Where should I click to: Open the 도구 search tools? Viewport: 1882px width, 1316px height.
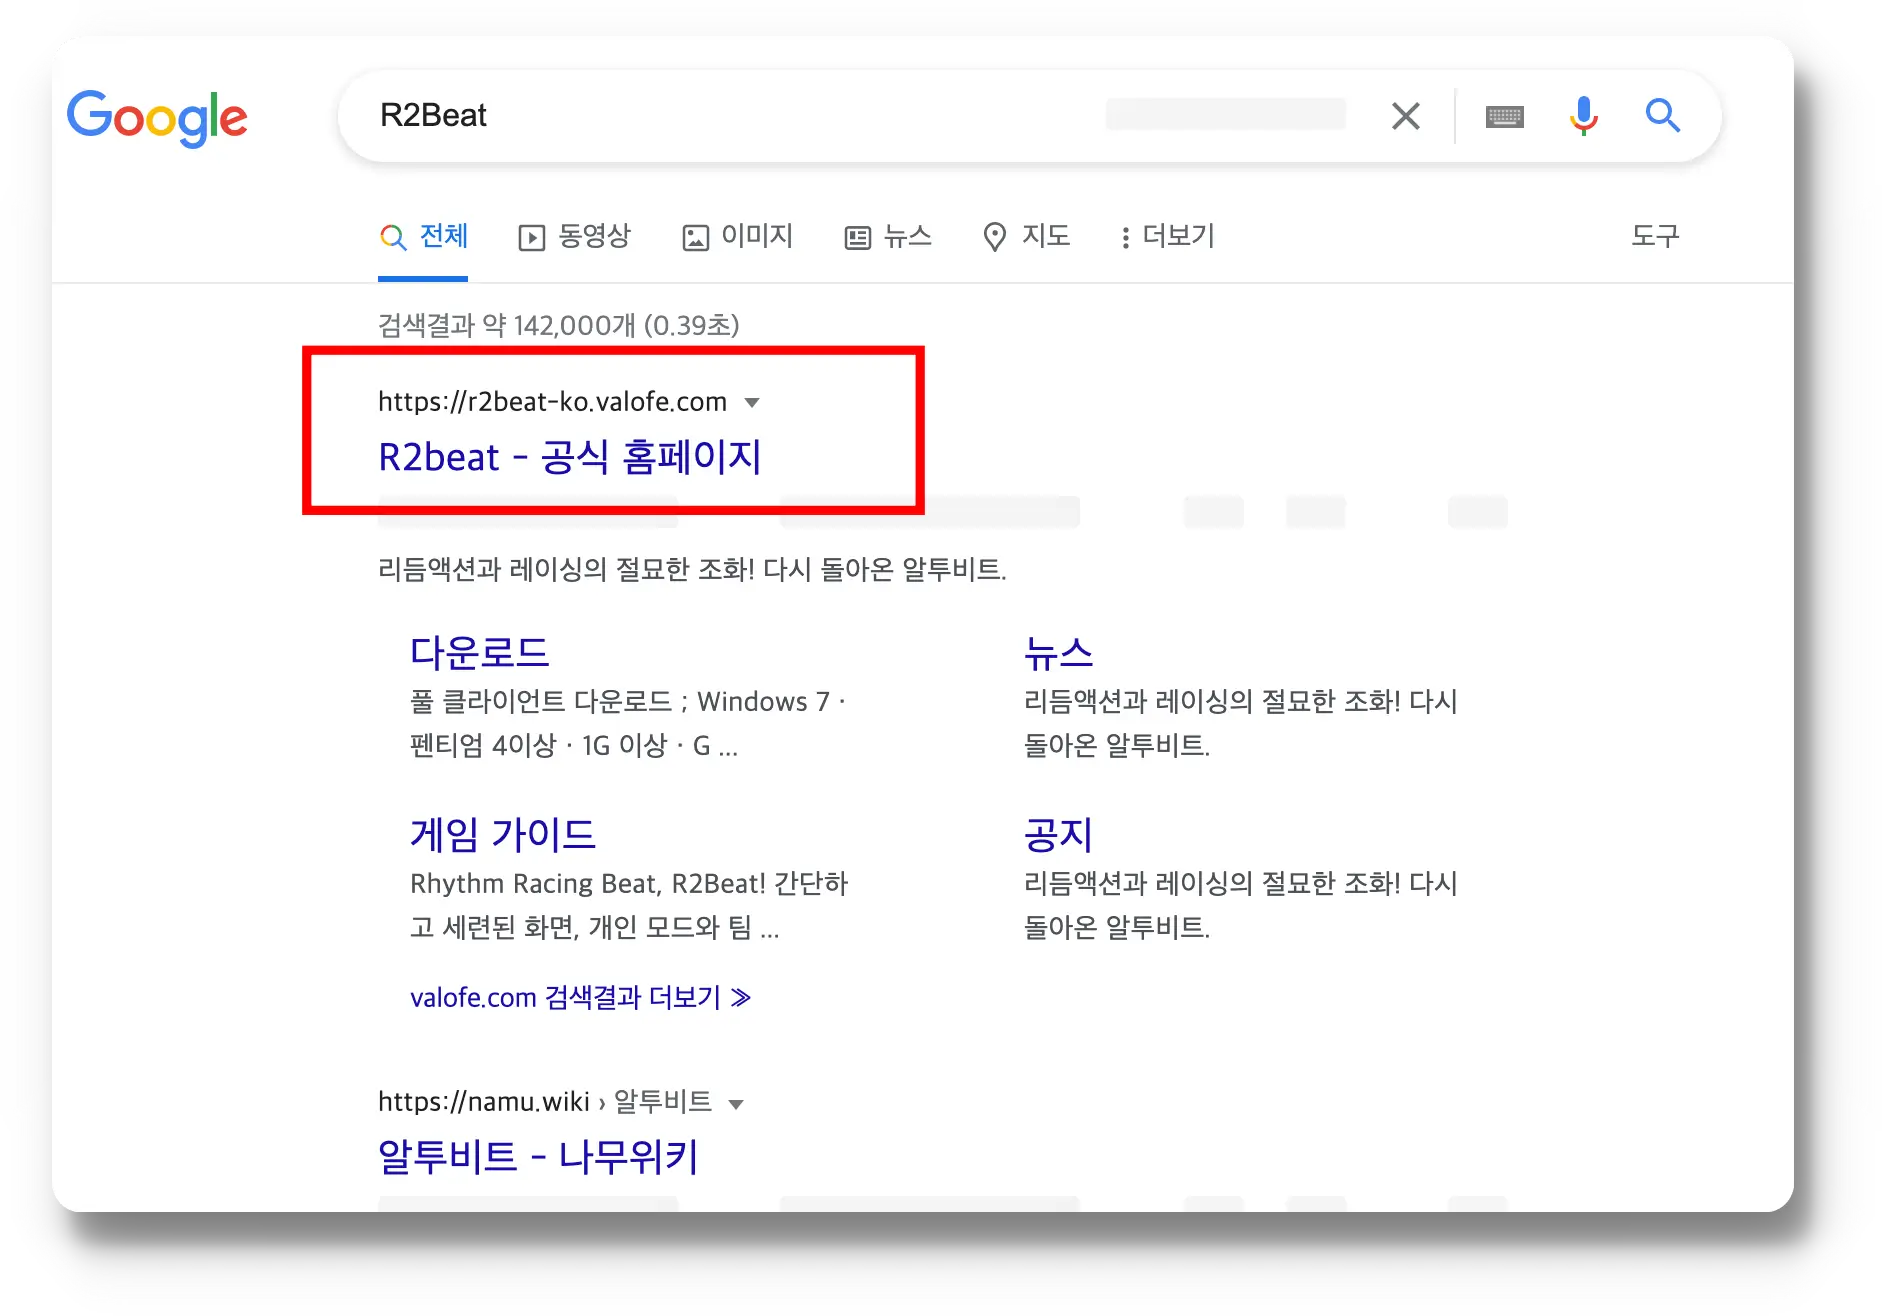coord(1655,236)
